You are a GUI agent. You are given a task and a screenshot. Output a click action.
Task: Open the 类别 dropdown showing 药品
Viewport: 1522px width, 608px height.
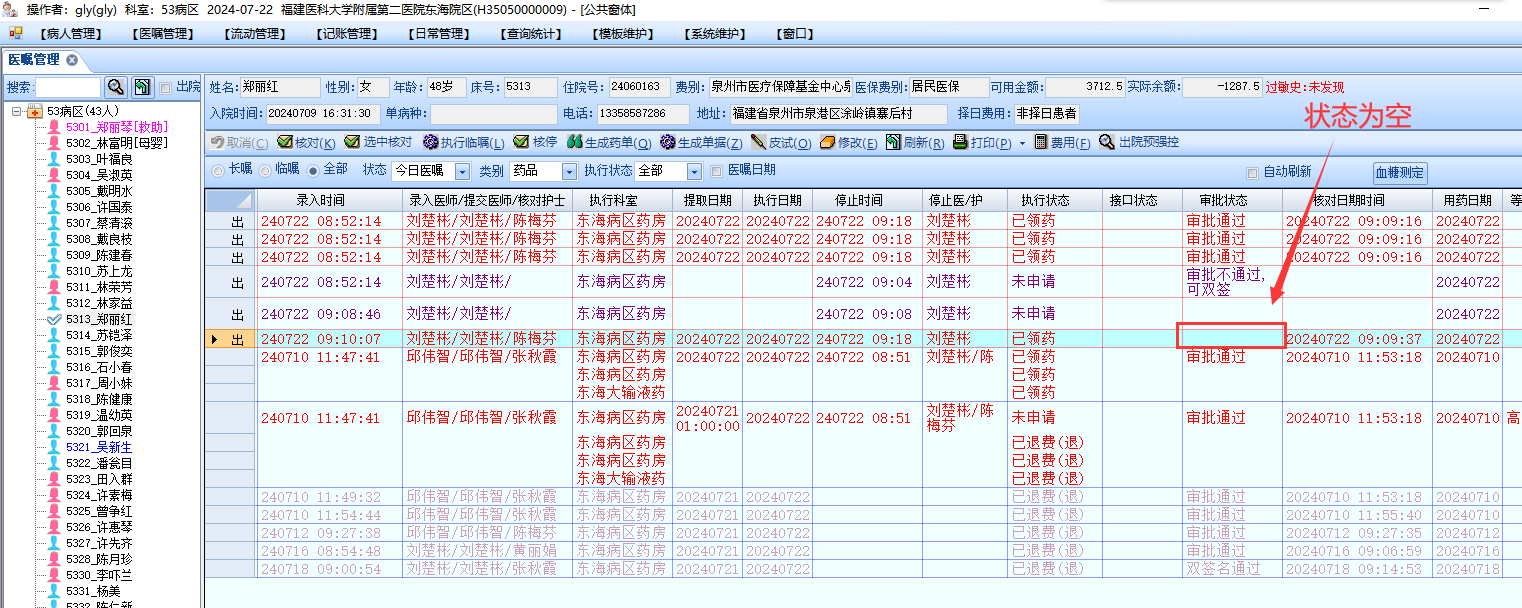point(569,171)
